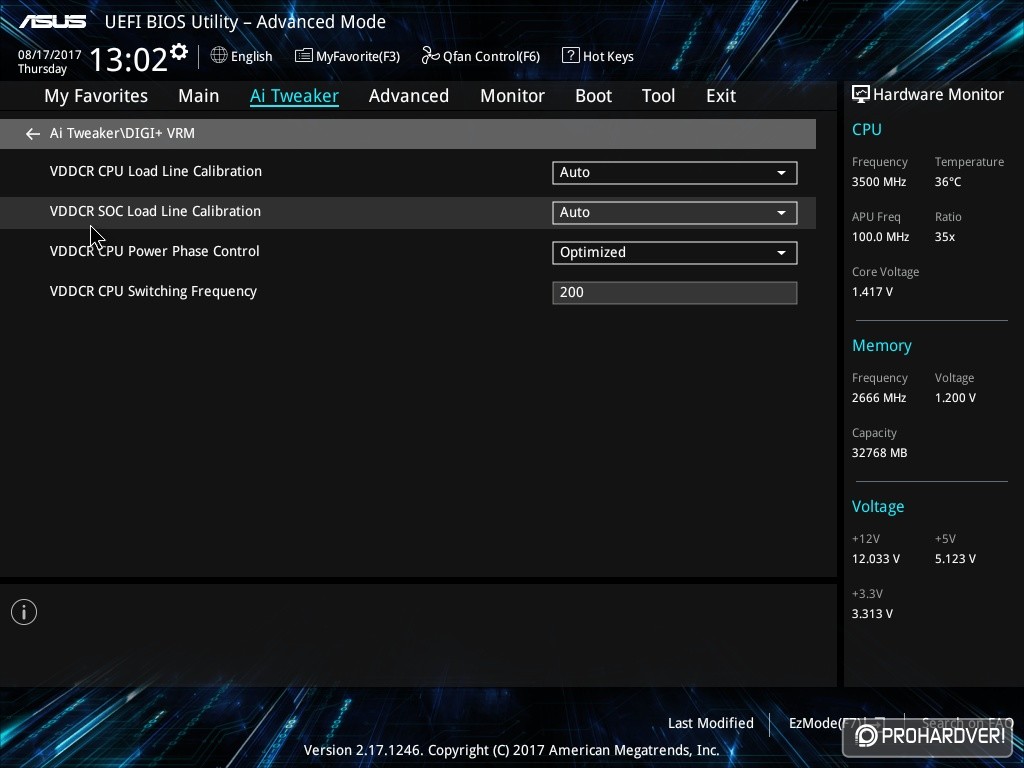
Task: Click the Capacity value 32768 MB
Action: [879, 453]
